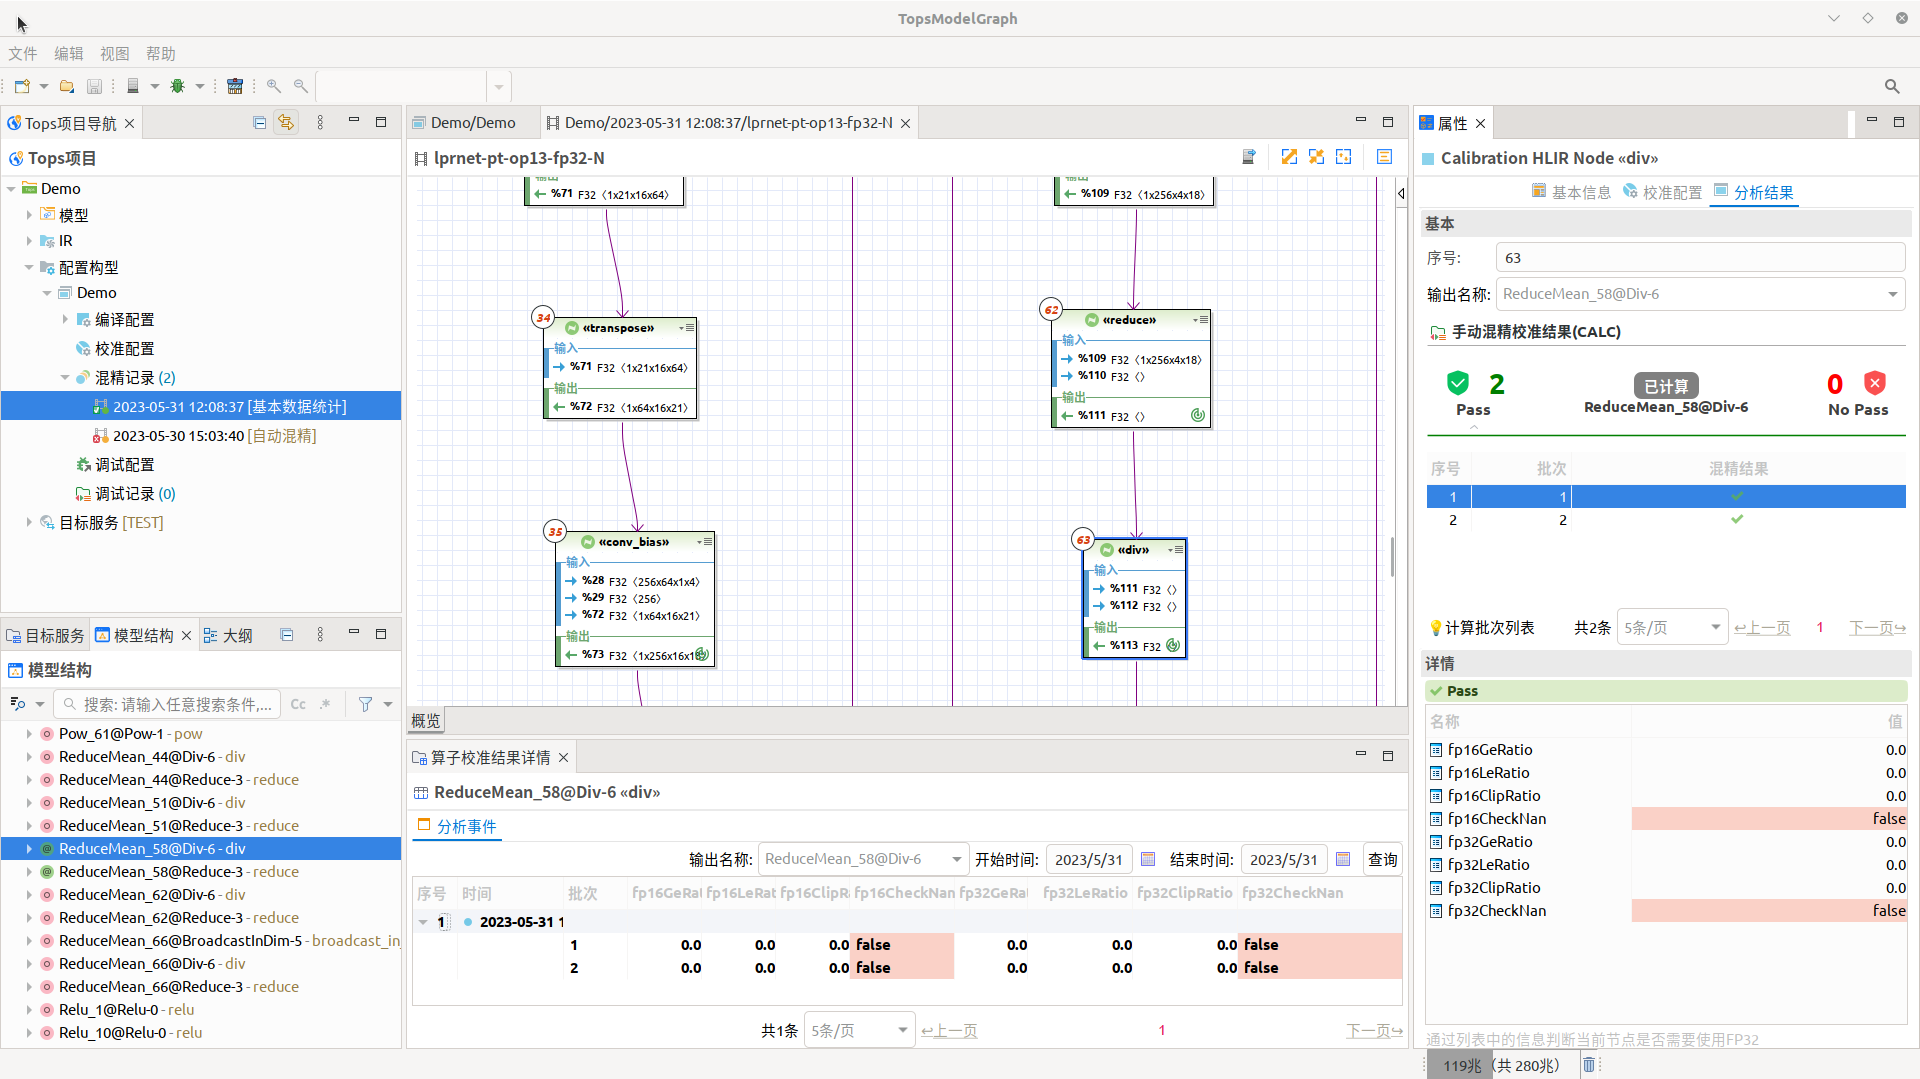Screen dimensions: 1920x1079
Task: Click trash icon in memory status bar
Action: pyautogui.click(x=1589, y=1065)
